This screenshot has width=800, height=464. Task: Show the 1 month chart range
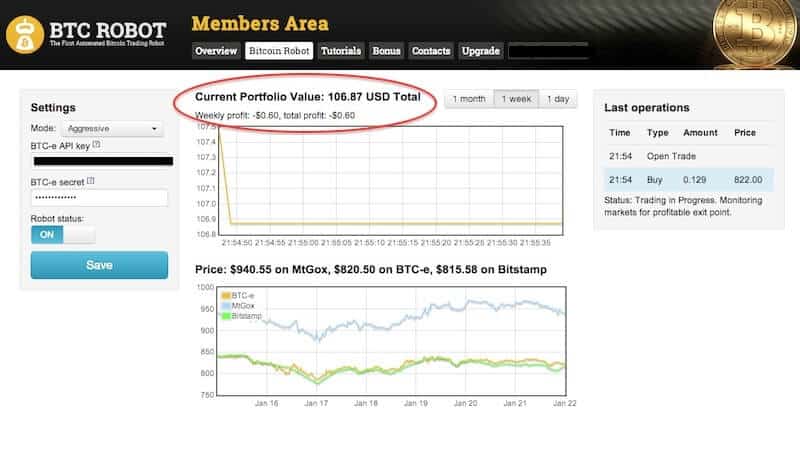[x=469, y=99]
